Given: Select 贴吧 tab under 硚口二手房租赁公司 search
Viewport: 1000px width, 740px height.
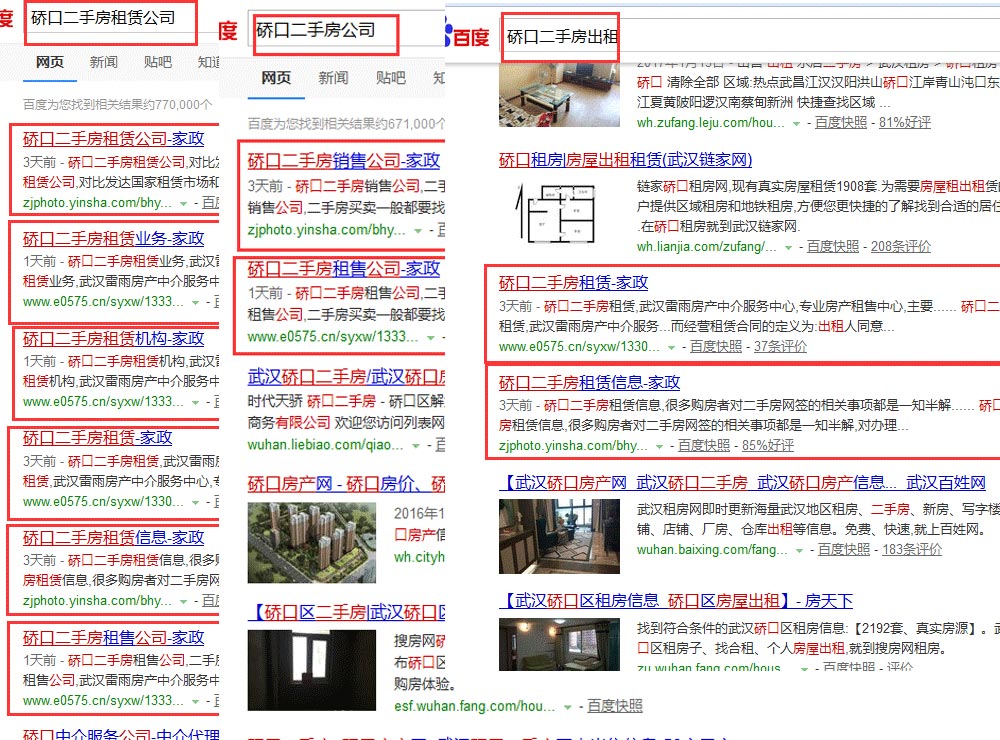Looking at the screenshot, I should pos(158,62).
